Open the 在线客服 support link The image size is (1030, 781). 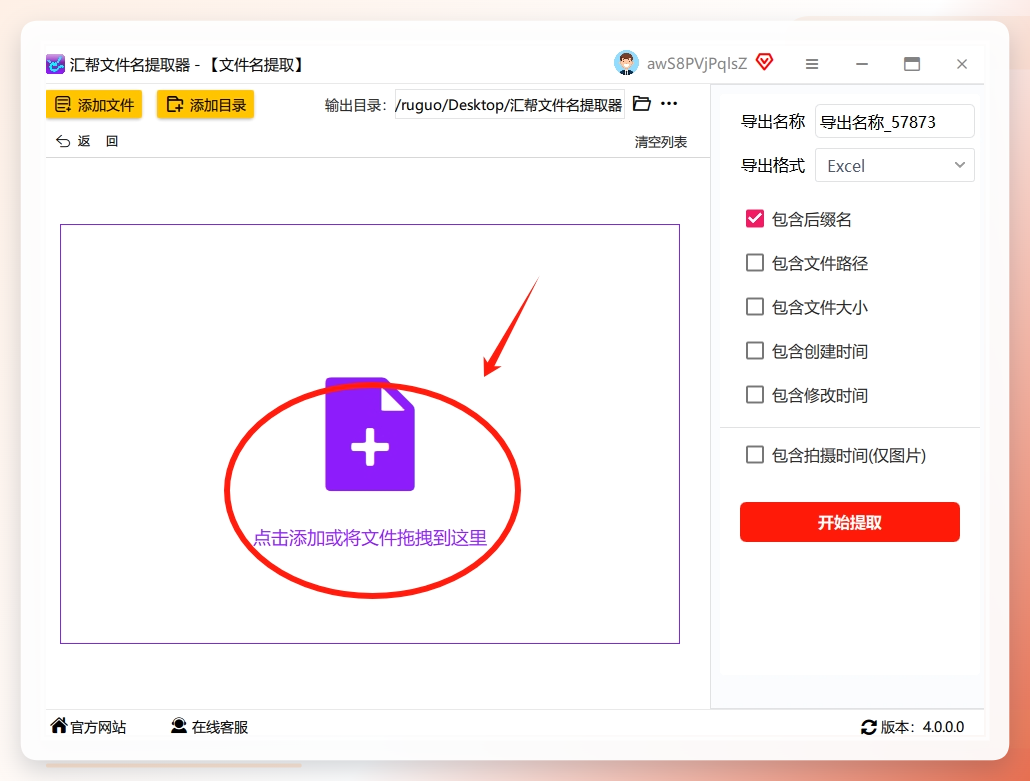point(209,726)
